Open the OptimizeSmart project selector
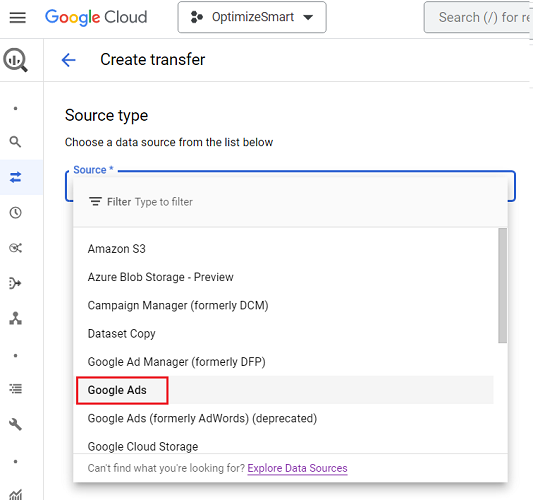Viewport: 533px width, 500px height. coord(252,17)
